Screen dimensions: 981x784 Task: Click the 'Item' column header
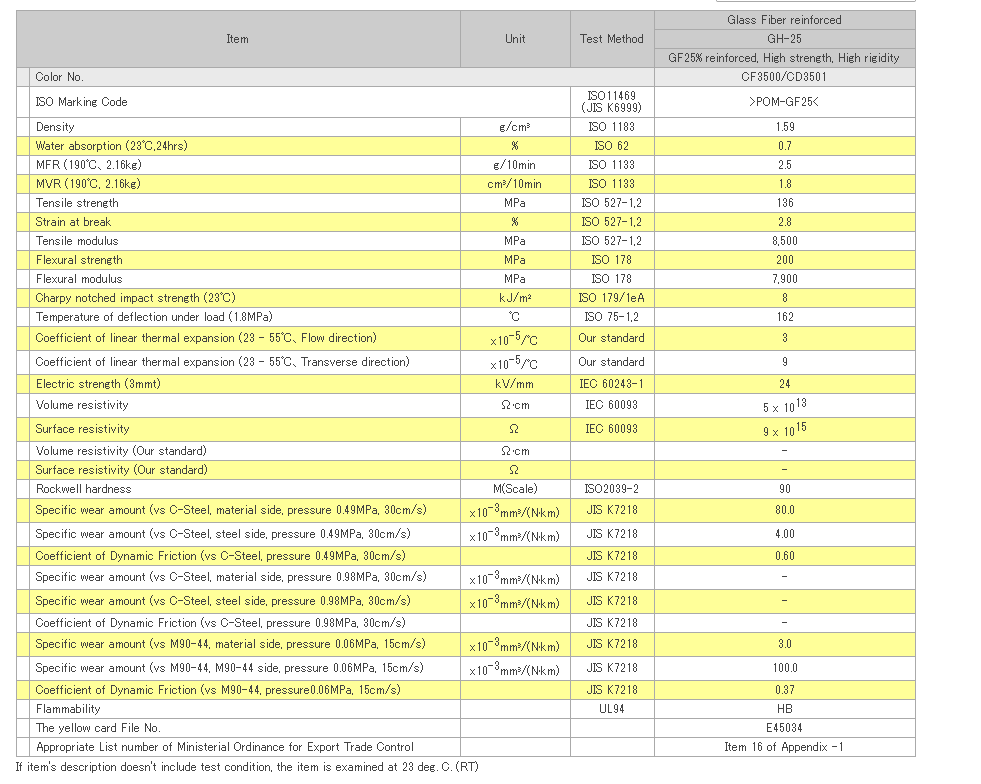237,39
